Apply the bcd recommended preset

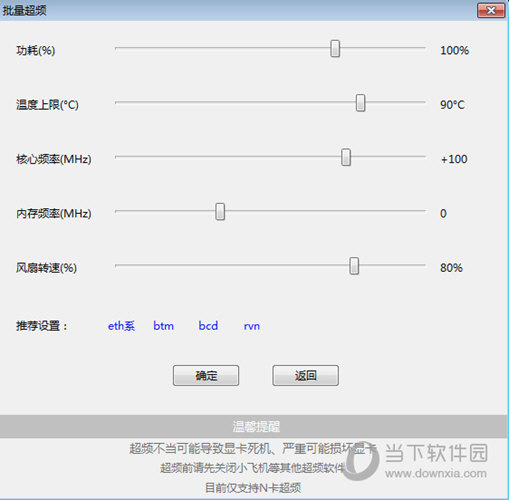pyautogui.click(x=208, y=326)
